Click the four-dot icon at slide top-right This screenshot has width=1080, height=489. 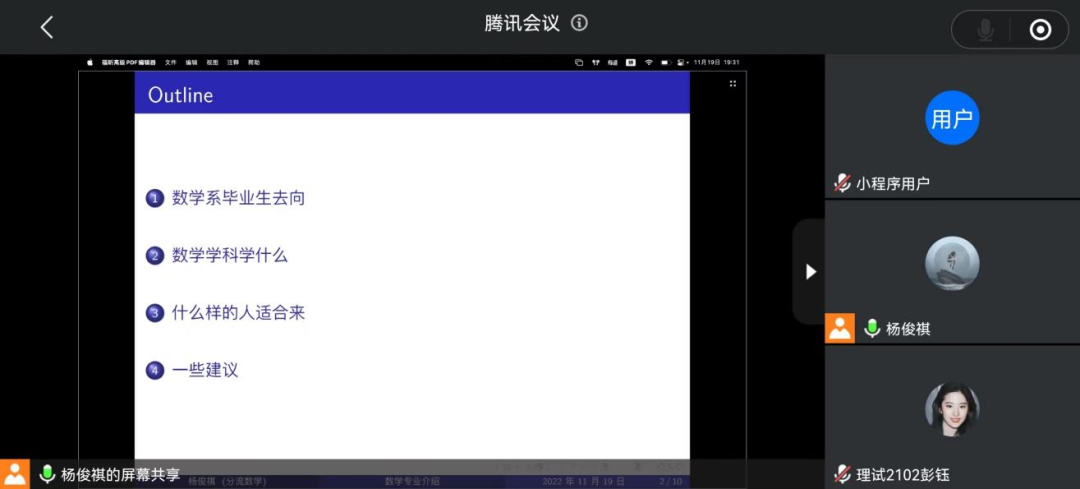pyautogui.click(x=733, y=83)
